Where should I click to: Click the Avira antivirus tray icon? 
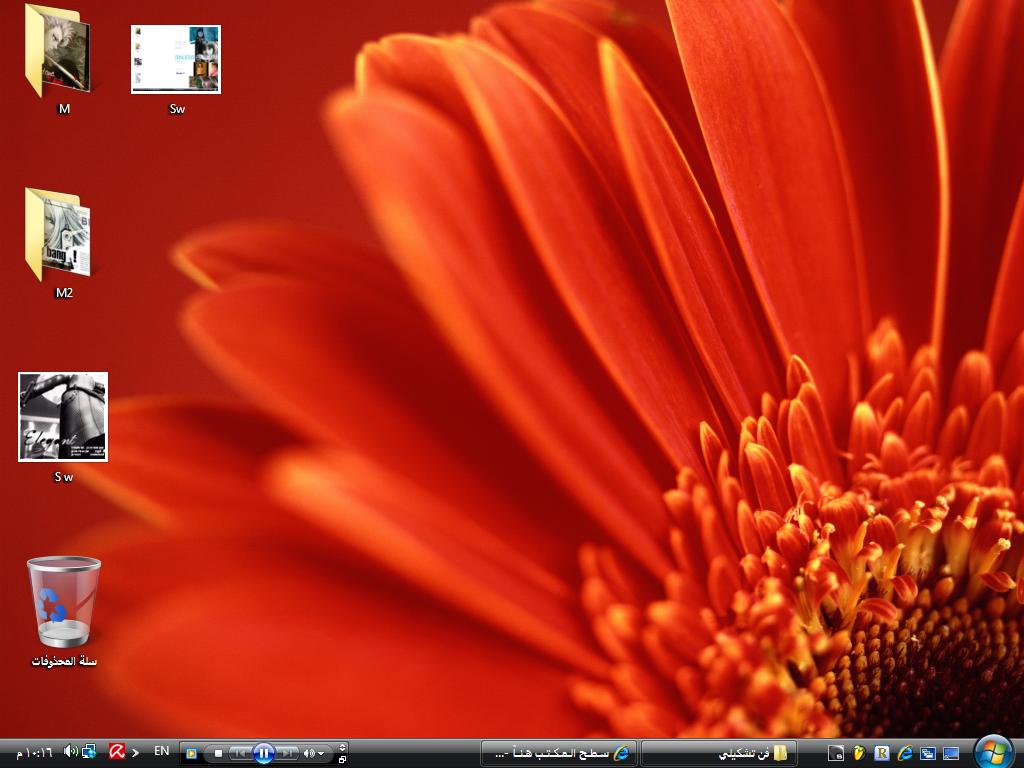click(117, 752)
